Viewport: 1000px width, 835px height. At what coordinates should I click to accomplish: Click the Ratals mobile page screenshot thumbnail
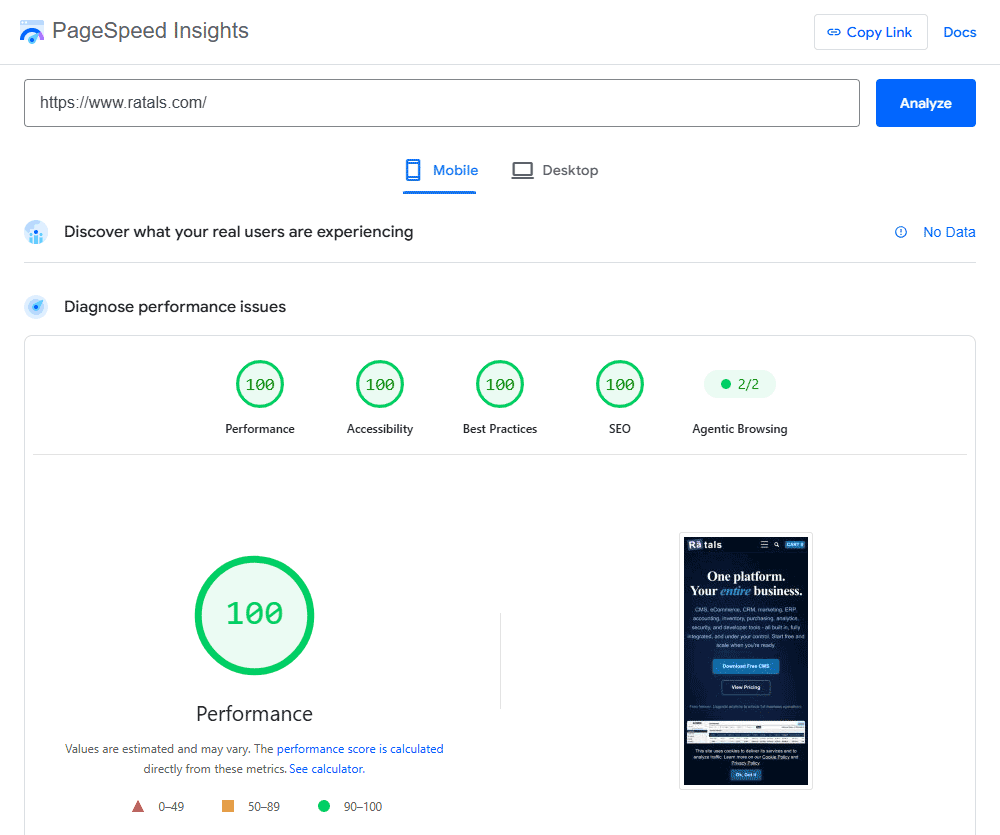tap(746, 661)
